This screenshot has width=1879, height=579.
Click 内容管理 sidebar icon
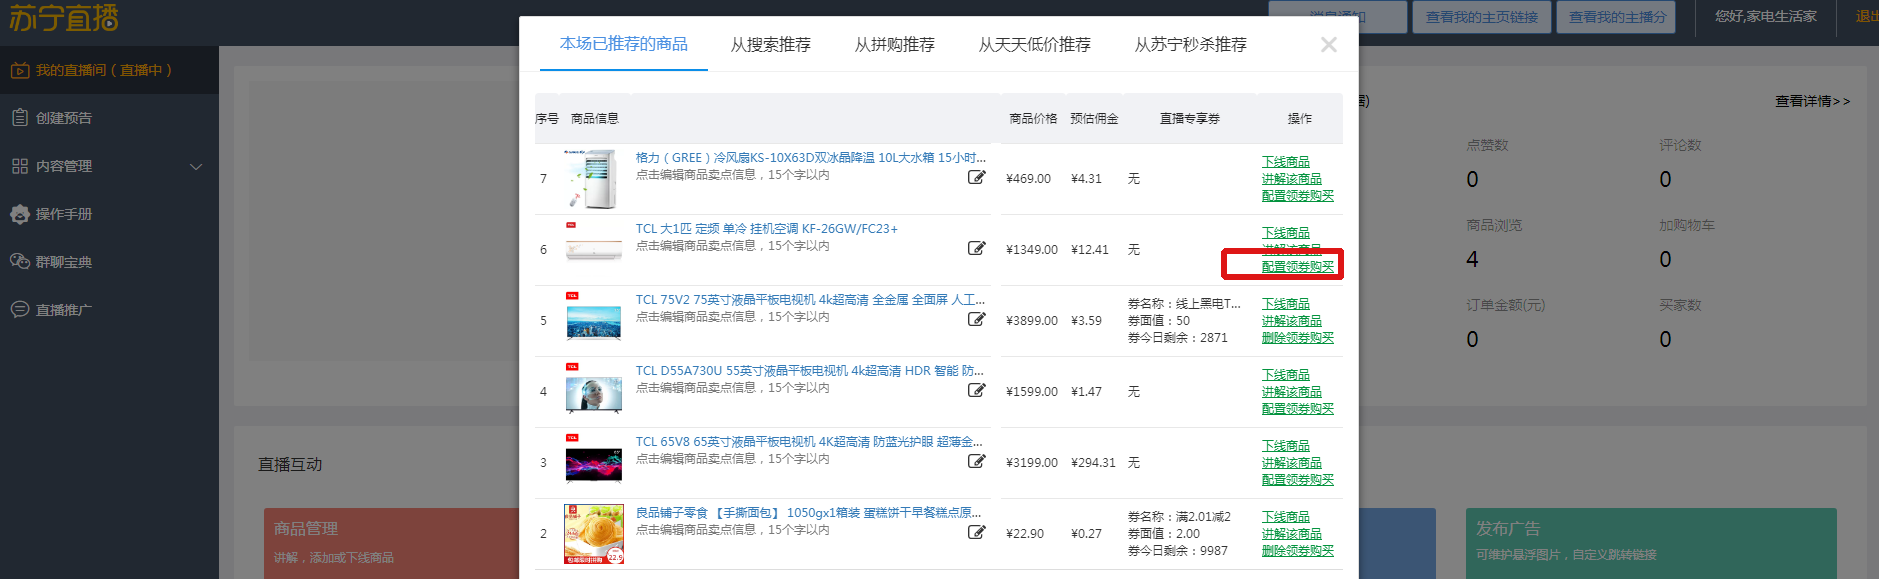[20, 166]
